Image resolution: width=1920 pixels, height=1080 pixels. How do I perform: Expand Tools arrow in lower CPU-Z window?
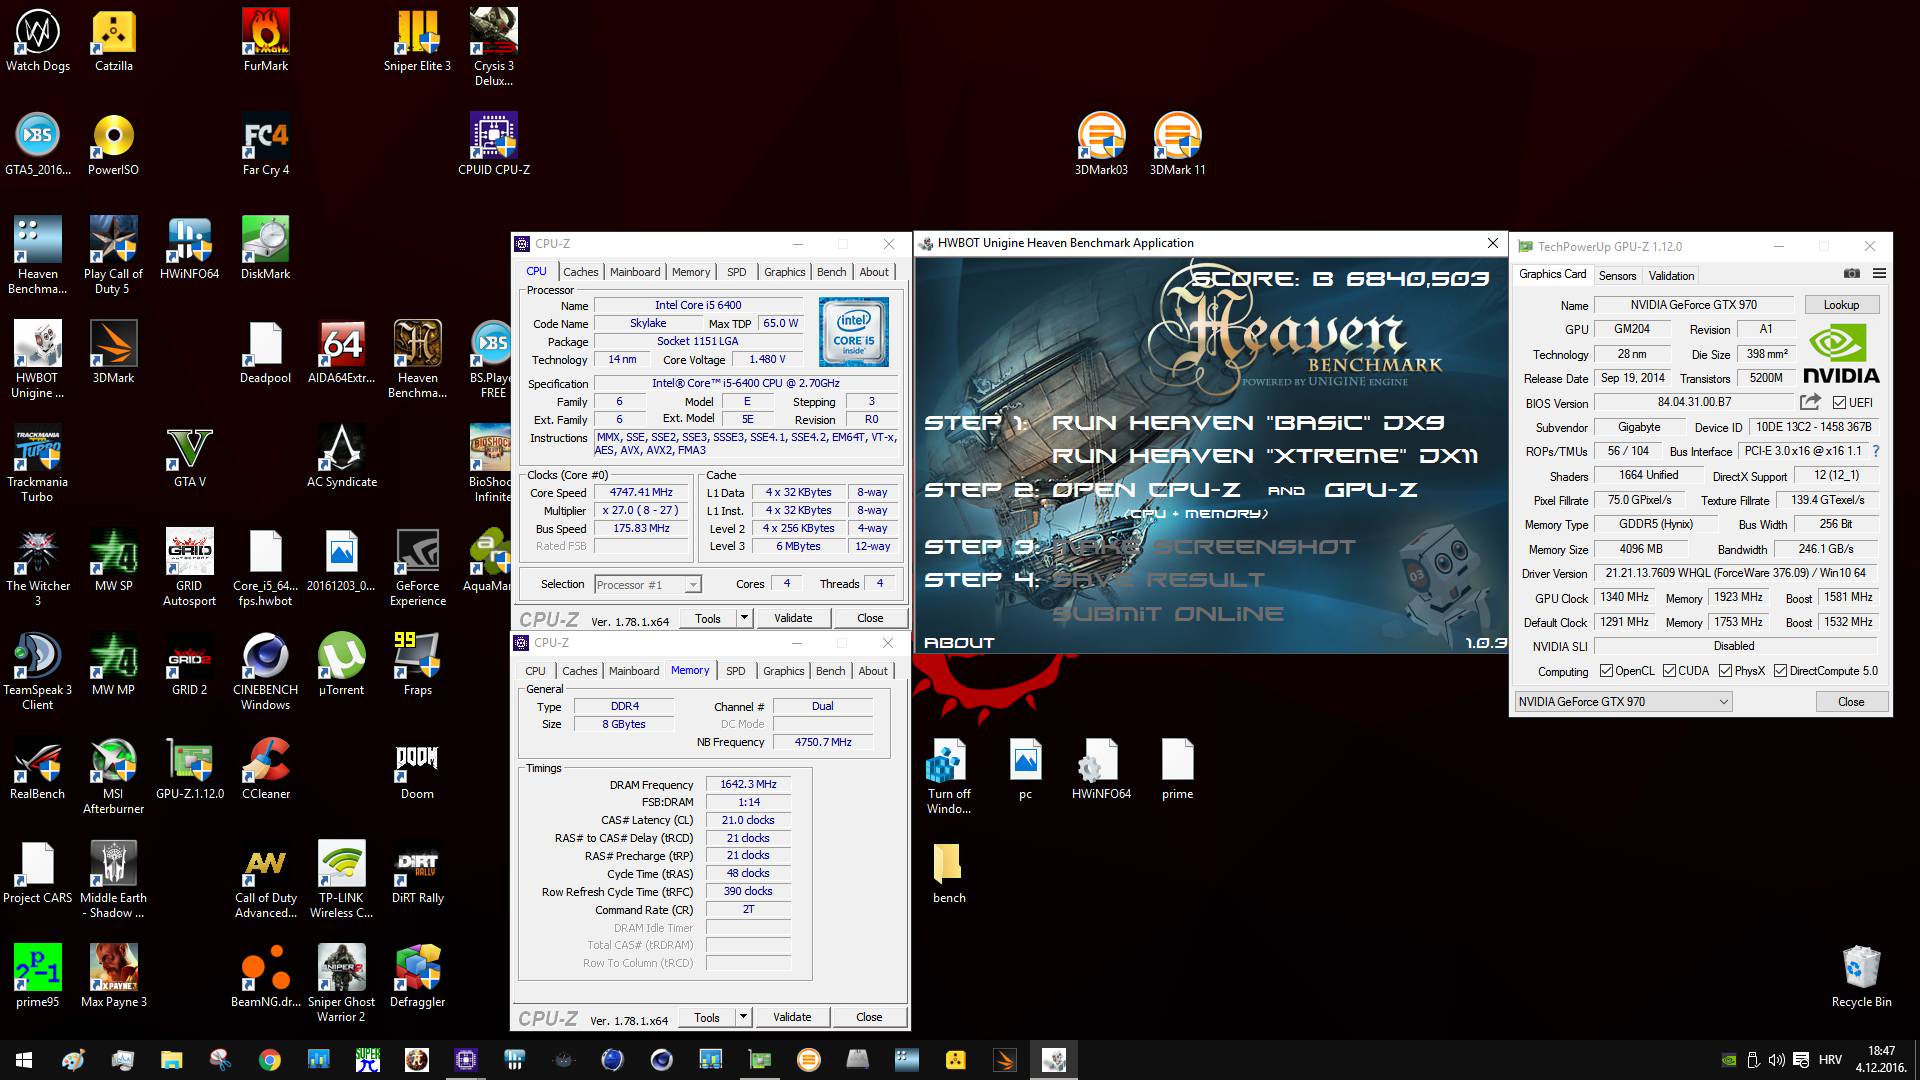pyautogui.click(x=742, y=1017)
